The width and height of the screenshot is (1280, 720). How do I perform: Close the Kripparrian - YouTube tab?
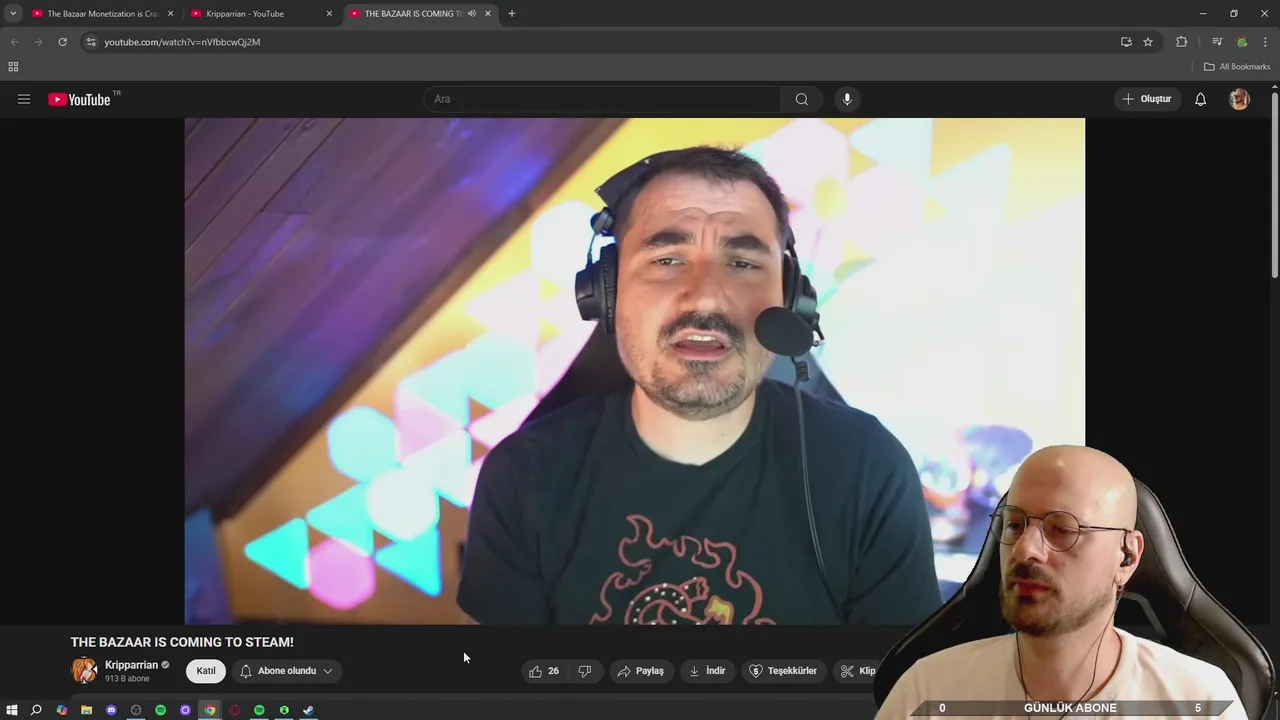point(329,13)
